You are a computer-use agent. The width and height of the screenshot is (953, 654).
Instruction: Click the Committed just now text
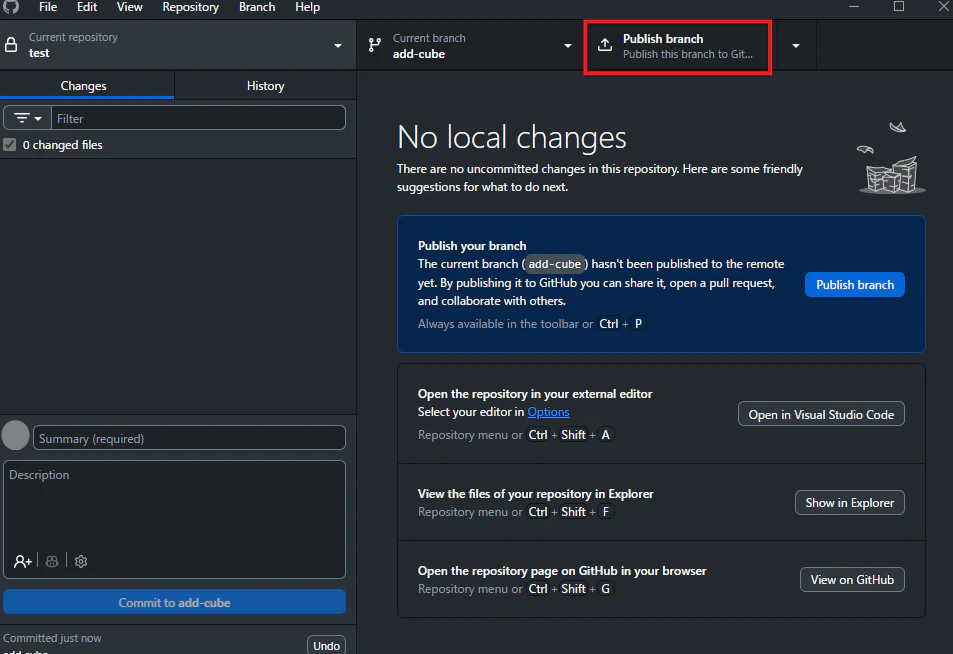(52, 638)
